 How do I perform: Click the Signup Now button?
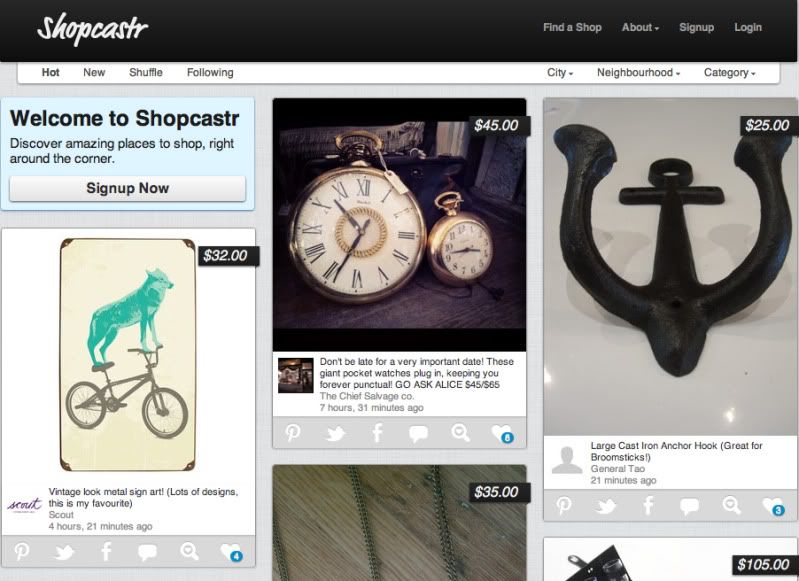coord(127,189)
